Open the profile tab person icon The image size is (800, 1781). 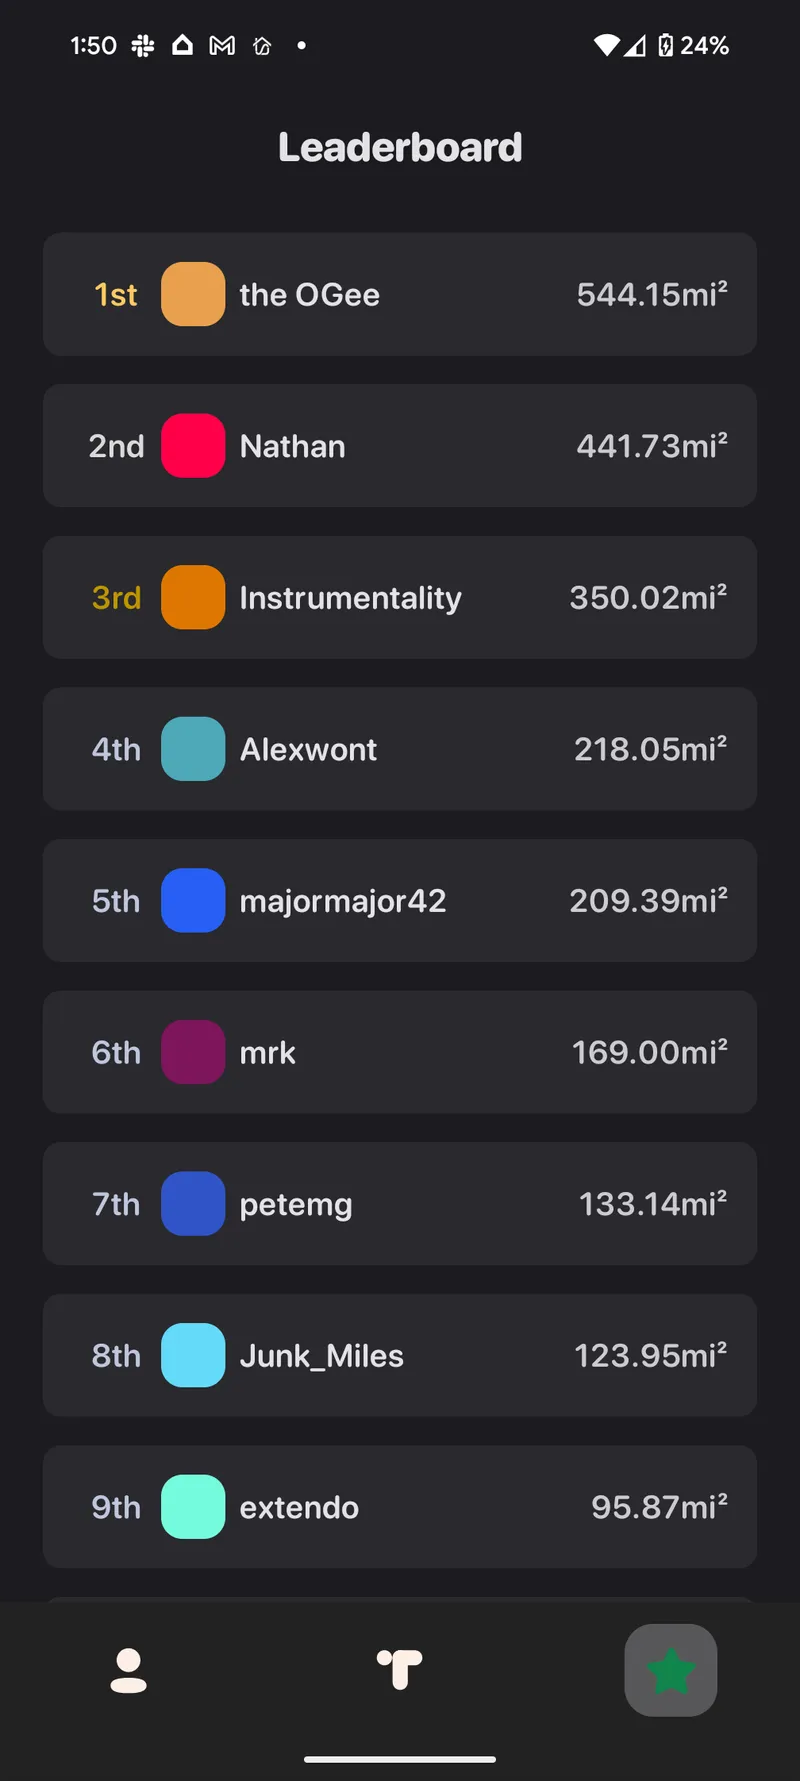click(128, 1670)
